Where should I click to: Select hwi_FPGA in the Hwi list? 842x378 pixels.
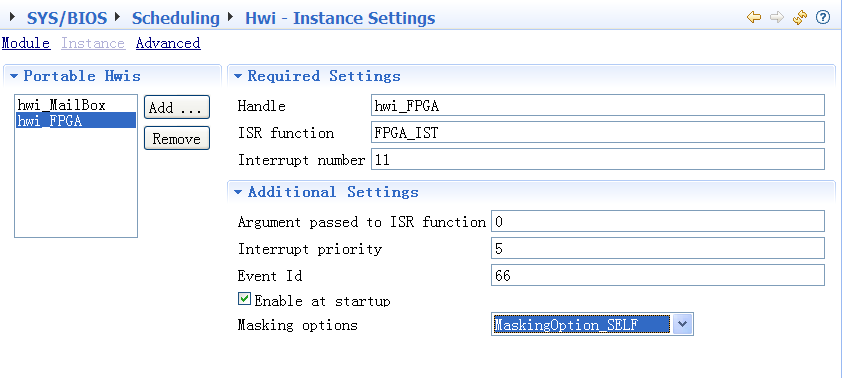point(76,120)
